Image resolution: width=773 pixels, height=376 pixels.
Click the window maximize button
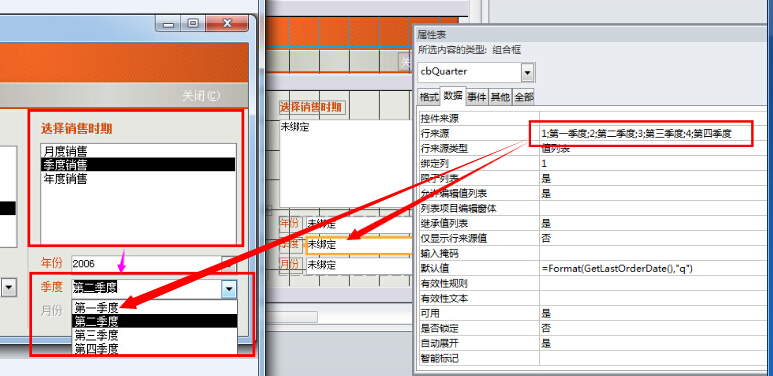(x=193, y=24)
